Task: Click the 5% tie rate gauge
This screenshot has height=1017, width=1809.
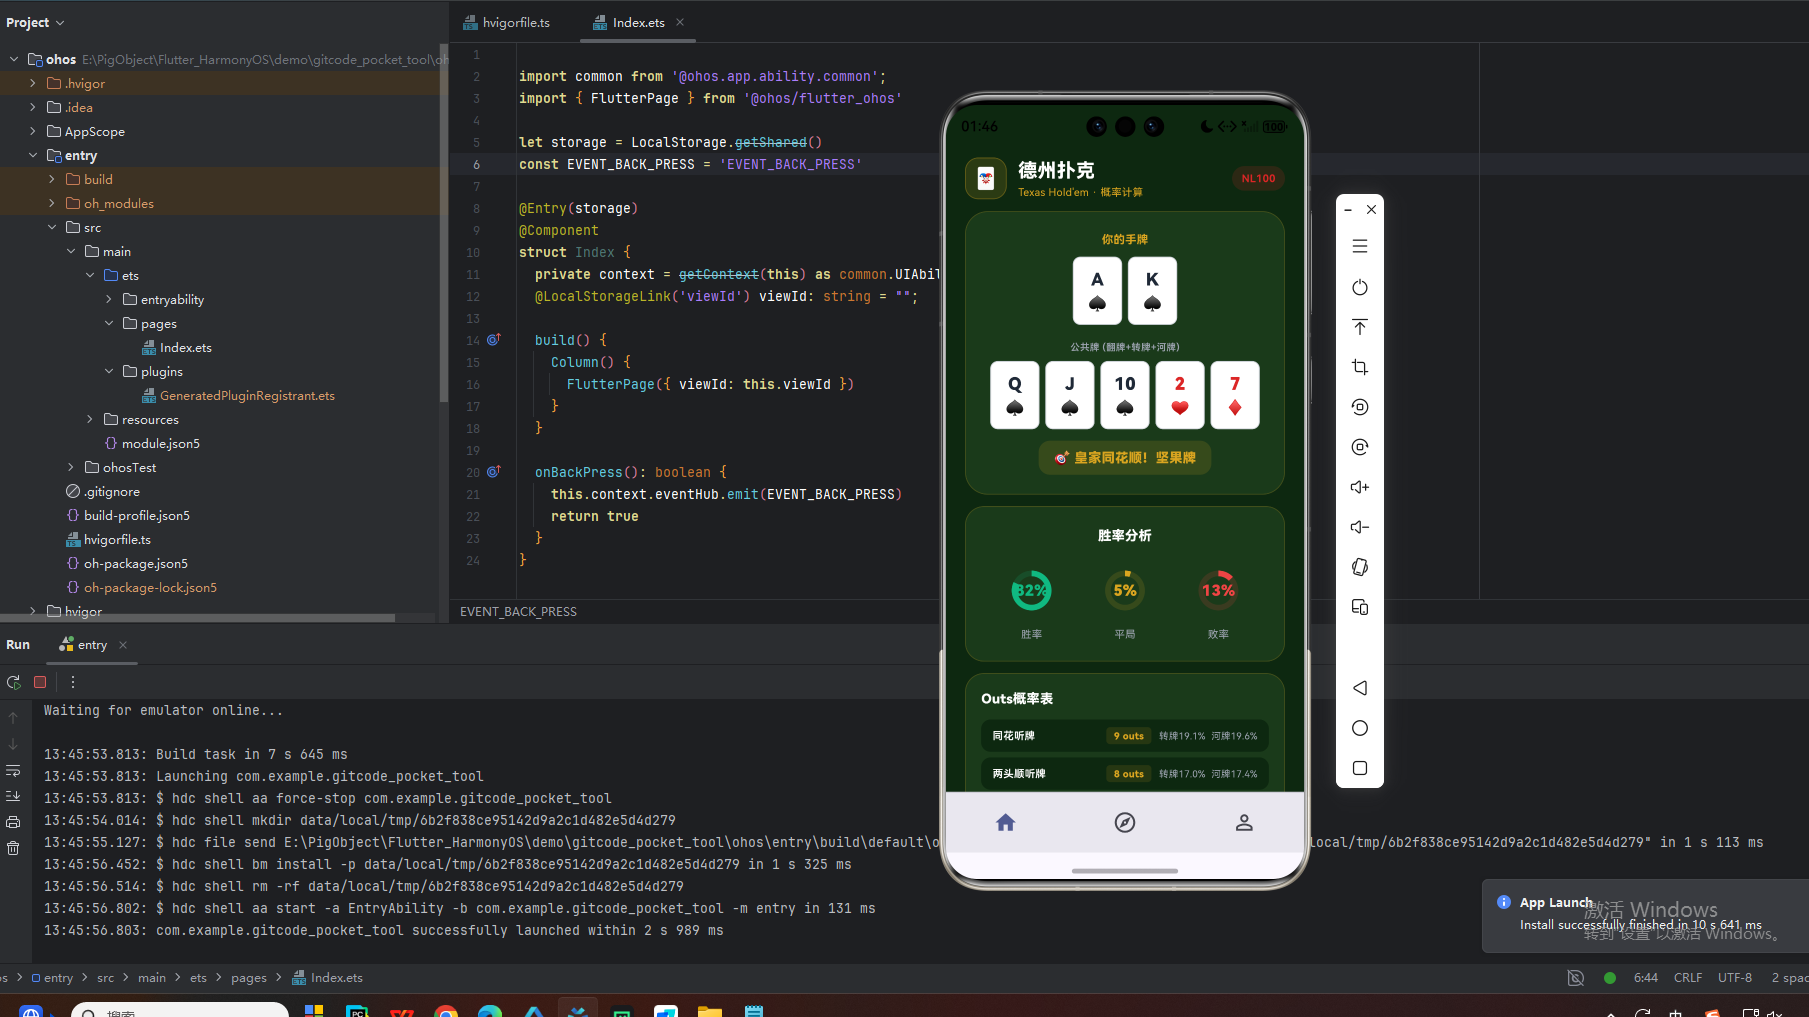Action: click(x=1125, y=591)
